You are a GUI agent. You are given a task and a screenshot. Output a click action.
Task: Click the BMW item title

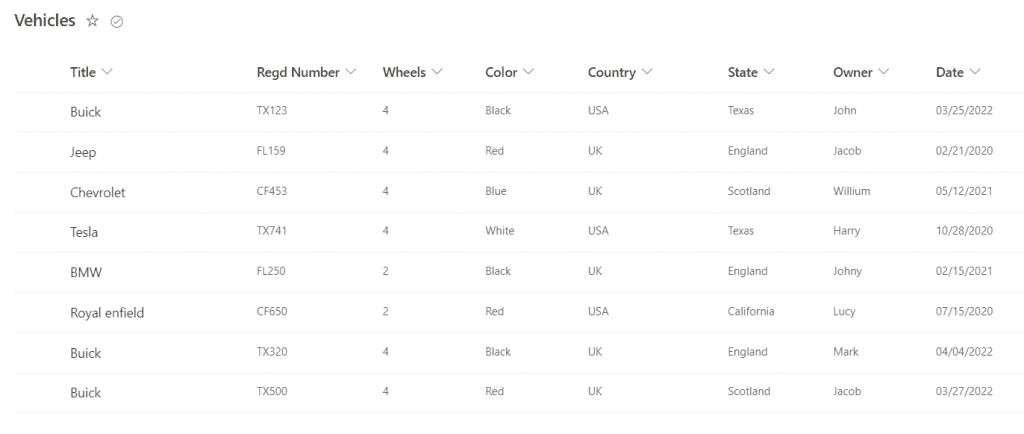click(86, 273)
